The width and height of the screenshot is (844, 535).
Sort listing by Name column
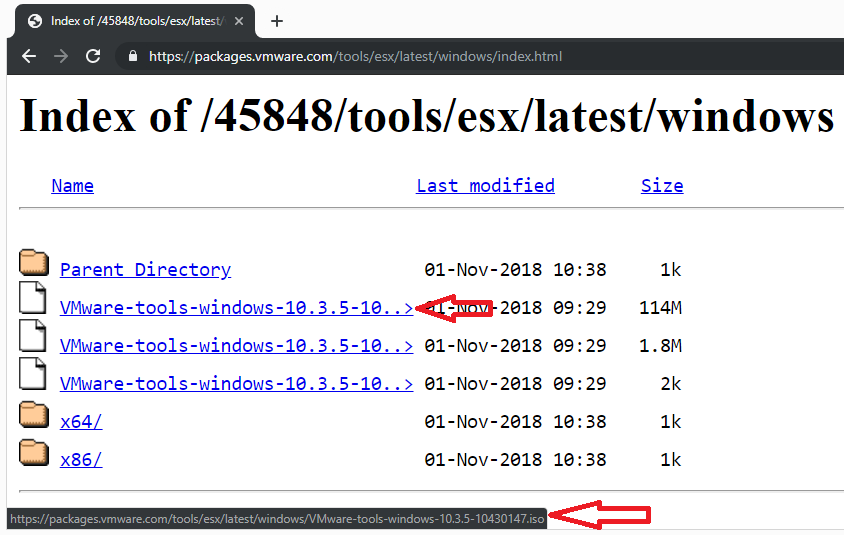tap(72, 186)
